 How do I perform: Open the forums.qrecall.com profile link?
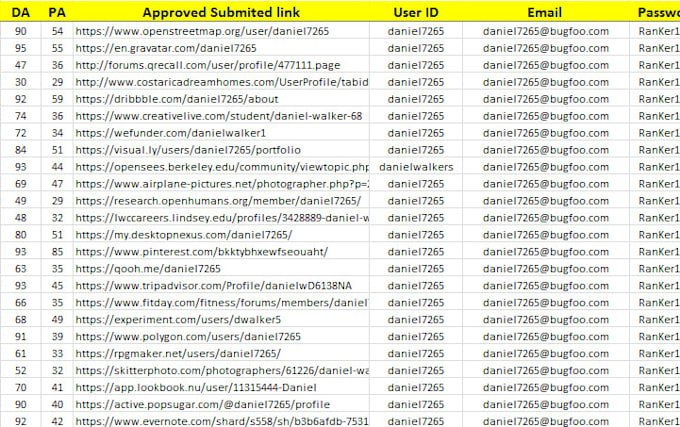click(208, 65)
